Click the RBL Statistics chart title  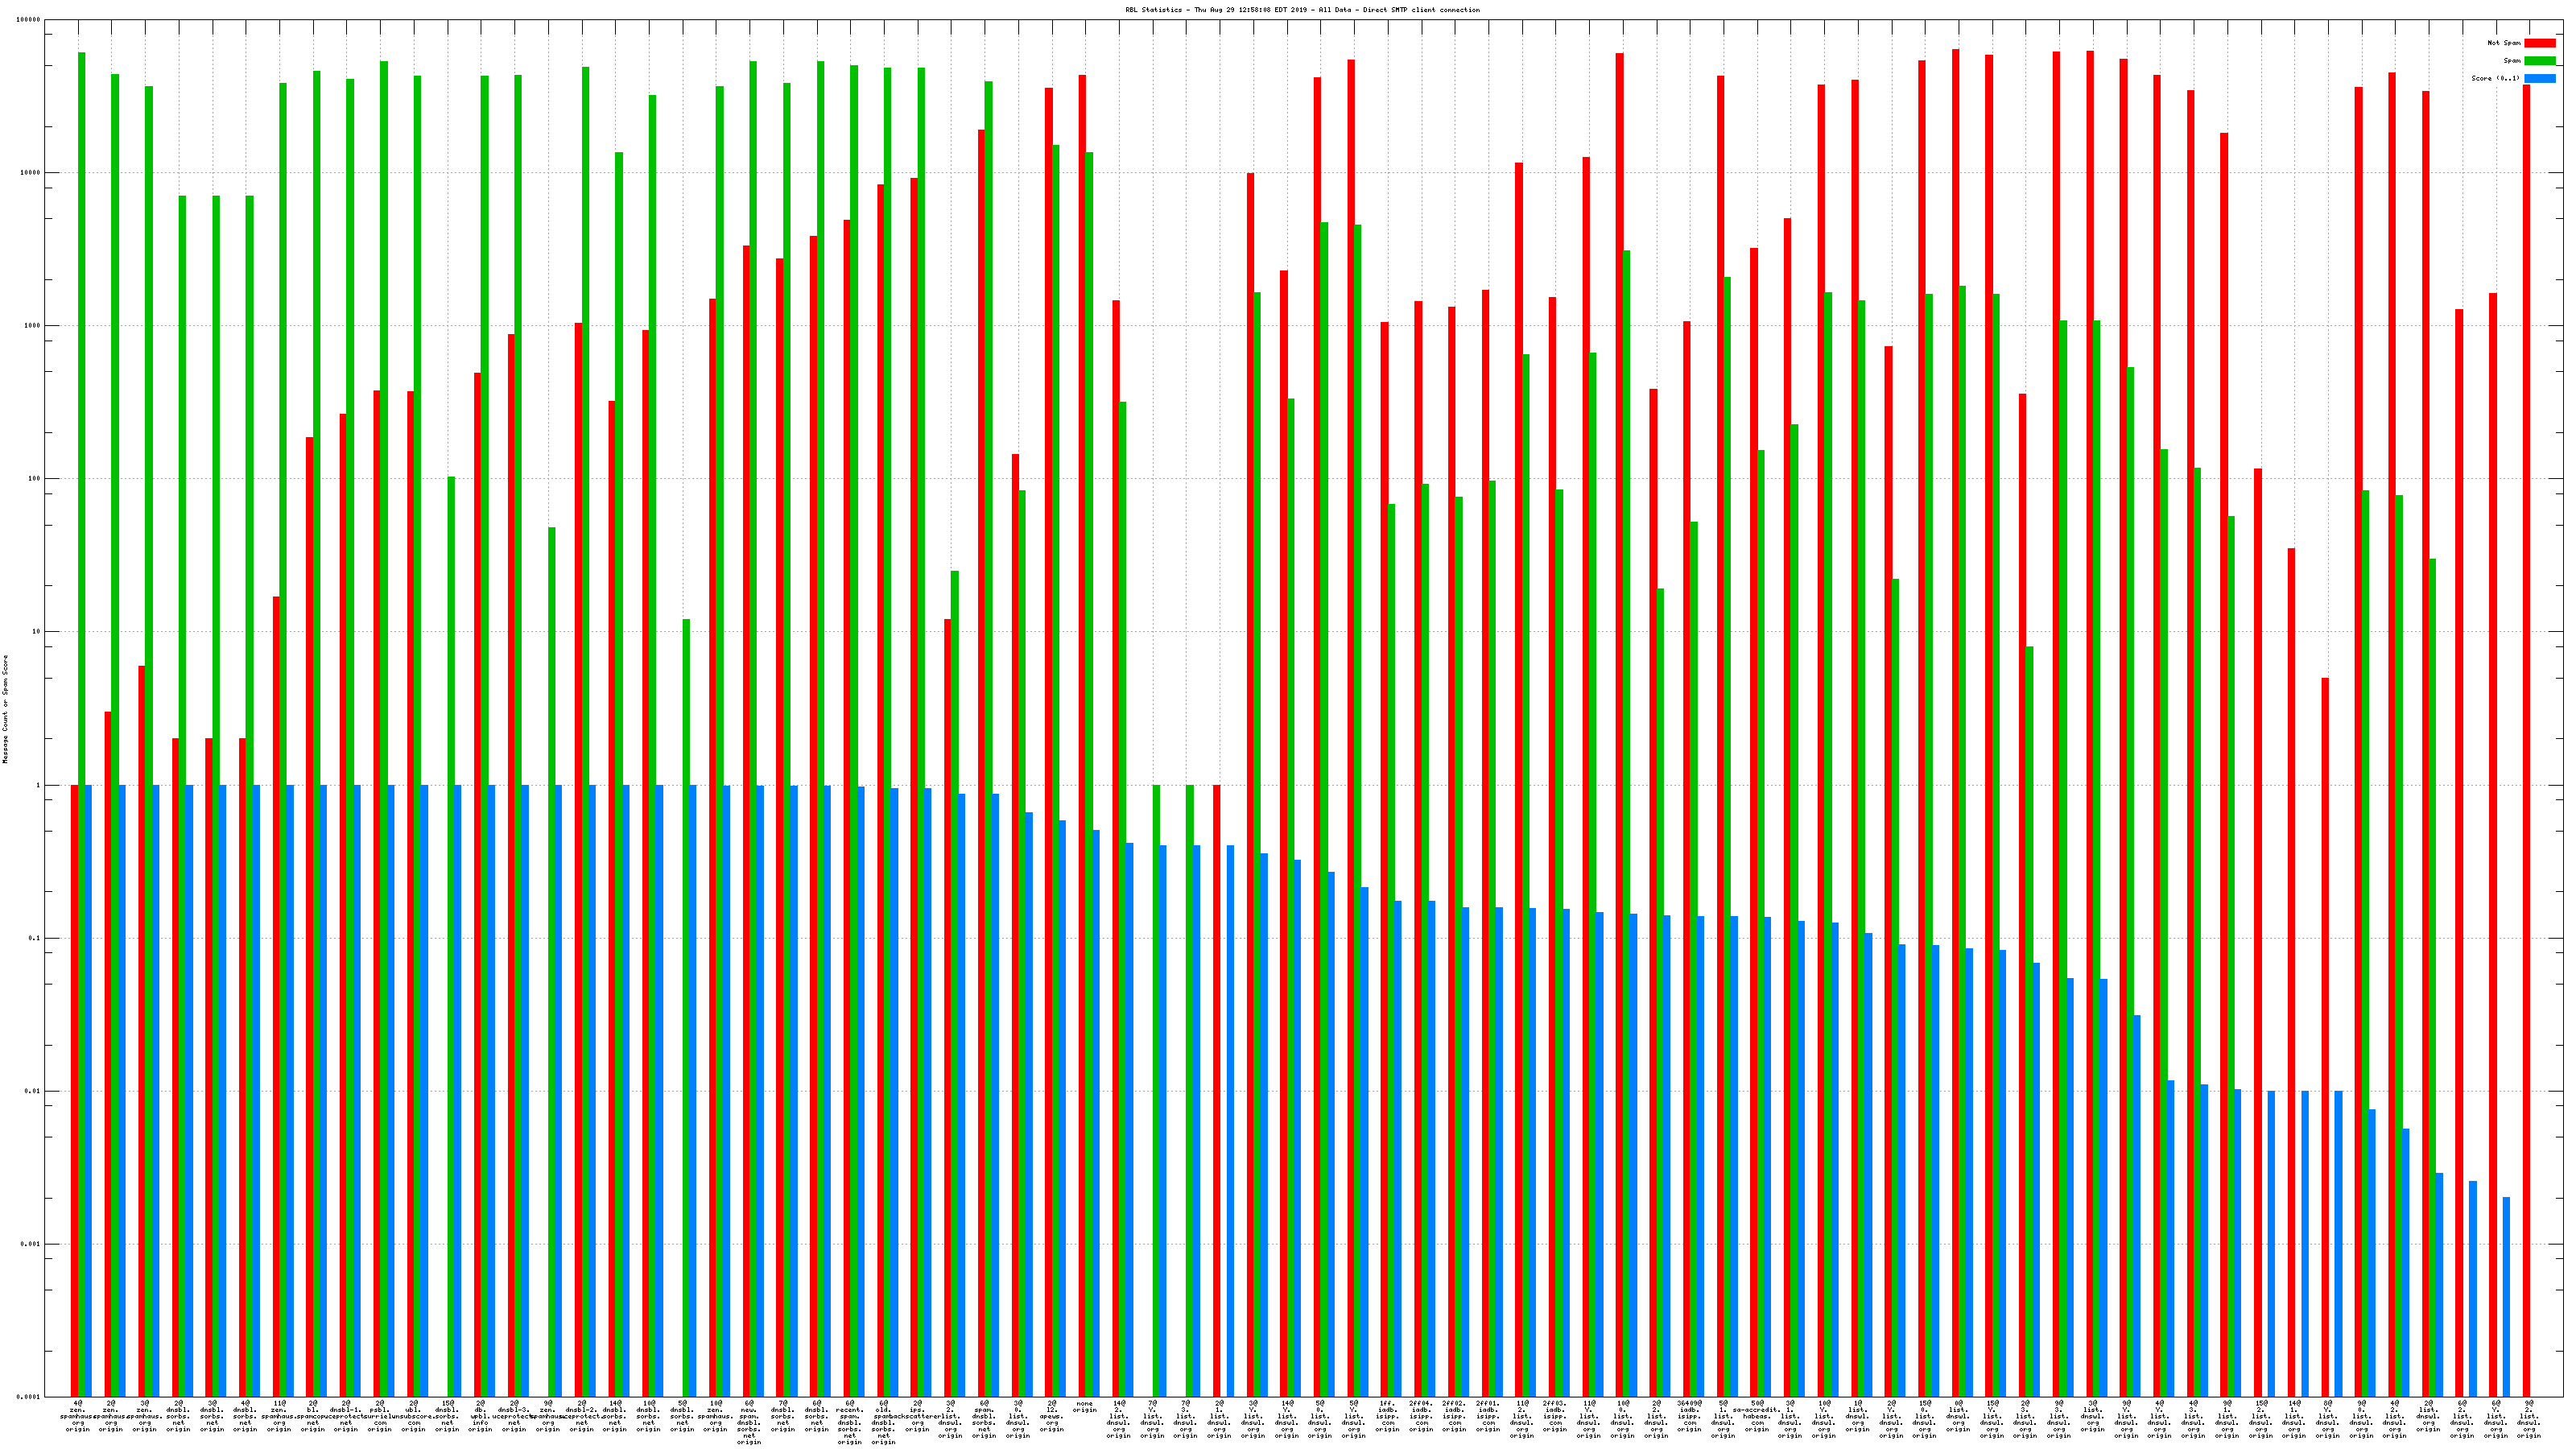[x=1302, y=10]
